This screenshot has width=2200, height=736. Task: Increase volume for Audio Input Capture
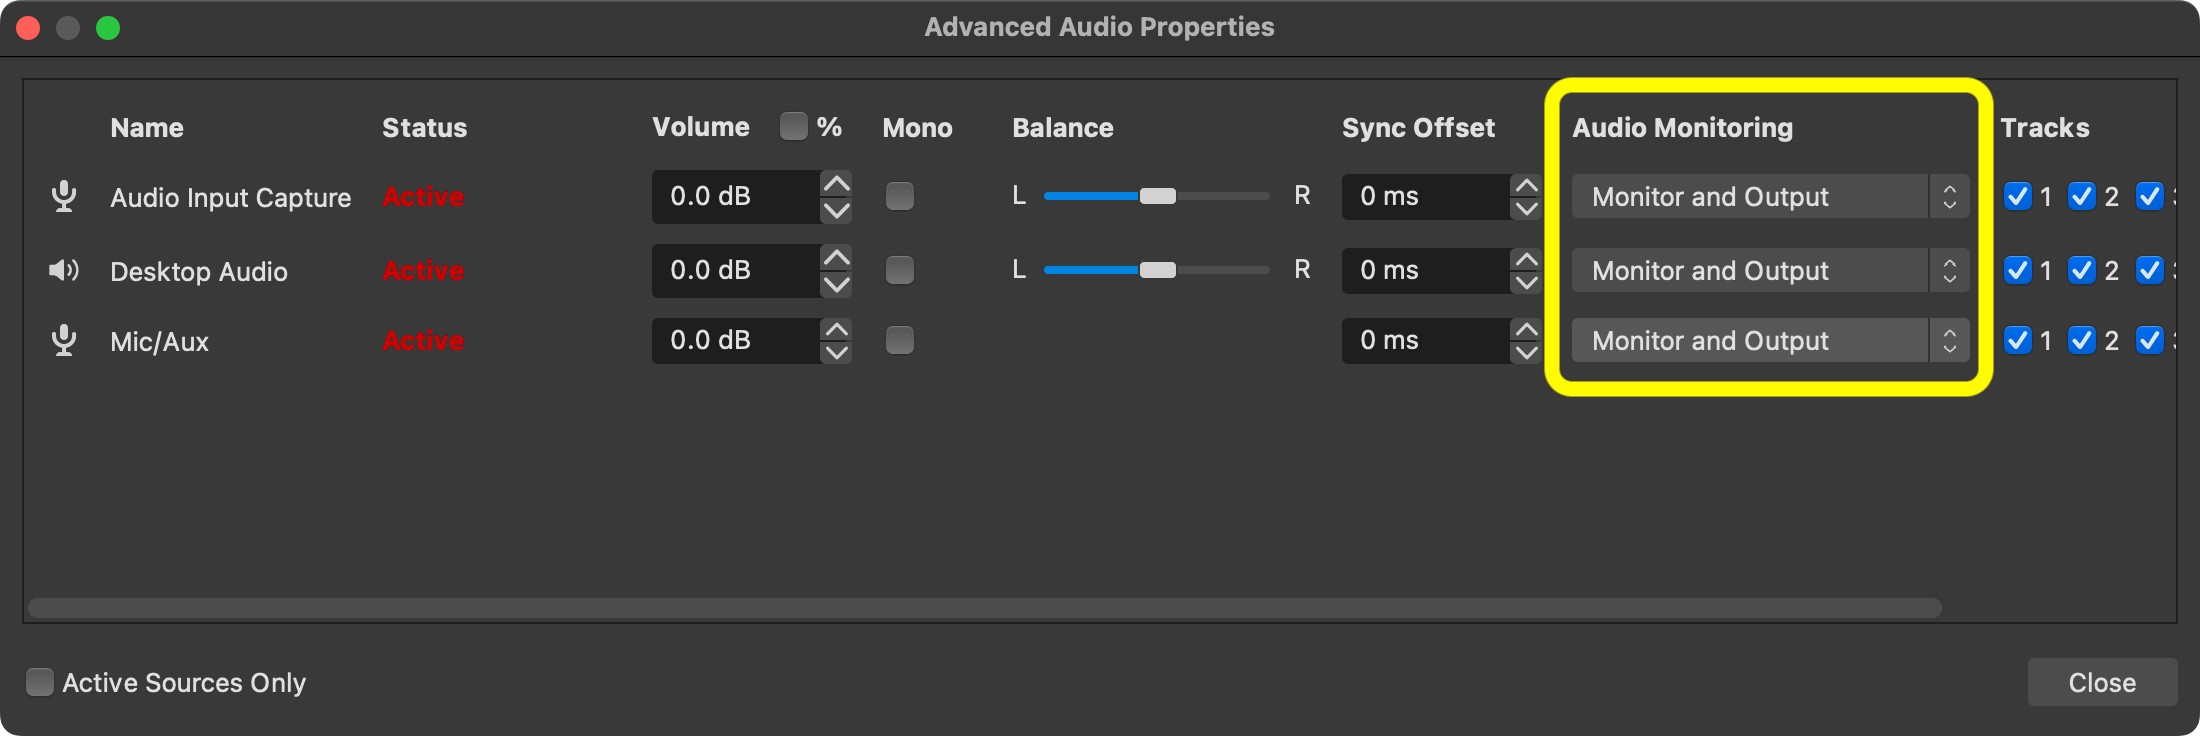[x=836, y=184]
